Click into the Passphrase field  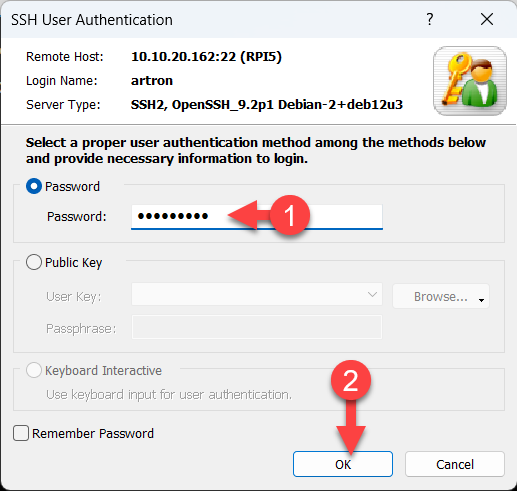point(257,327)
